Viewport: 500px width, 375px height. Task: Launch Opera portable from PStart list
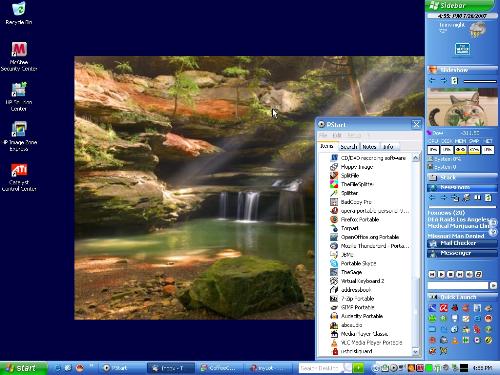point(369,211)
